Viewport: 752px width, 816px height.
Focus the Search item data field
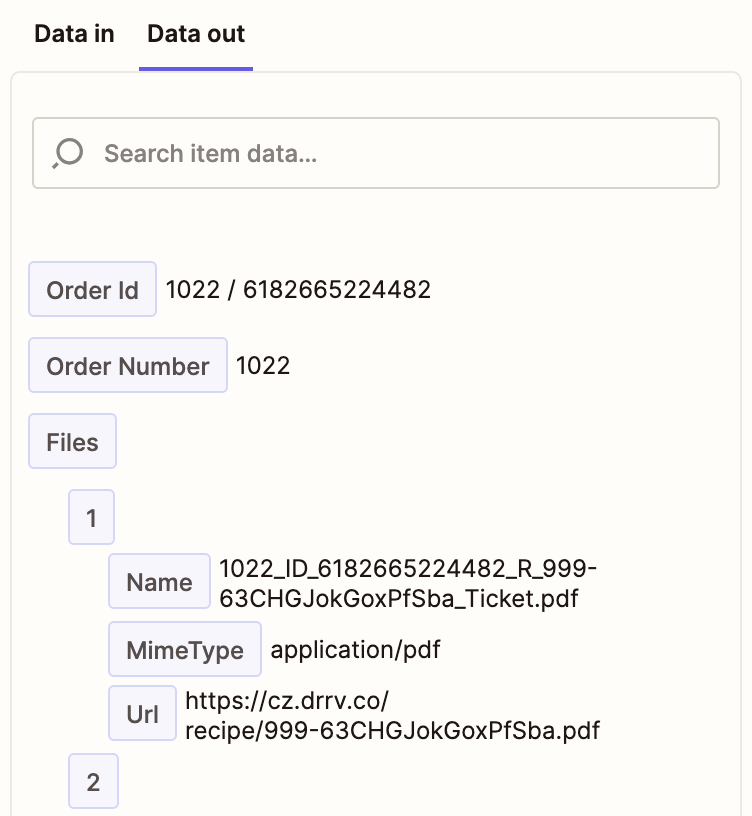400,153
